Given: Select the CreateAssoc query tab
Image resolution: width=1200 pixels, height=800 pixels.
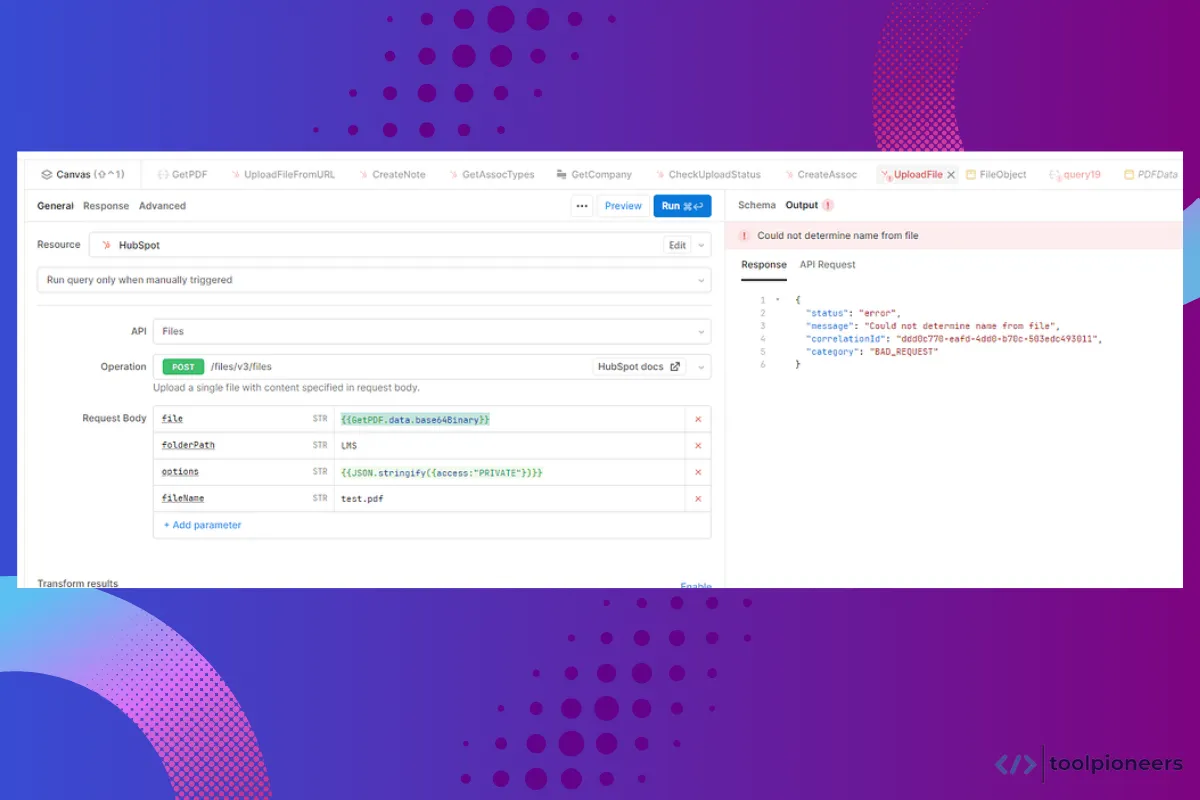Looking at the screenshot, I should tap(820, 174).
